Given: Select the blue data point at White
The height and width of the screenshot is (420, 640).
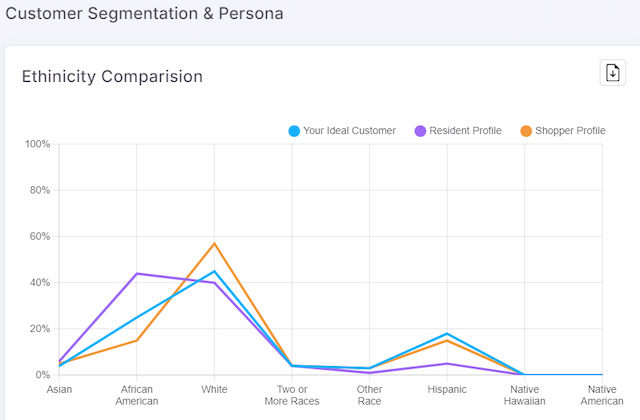Looking at the screenshot, I should point(214,271).
